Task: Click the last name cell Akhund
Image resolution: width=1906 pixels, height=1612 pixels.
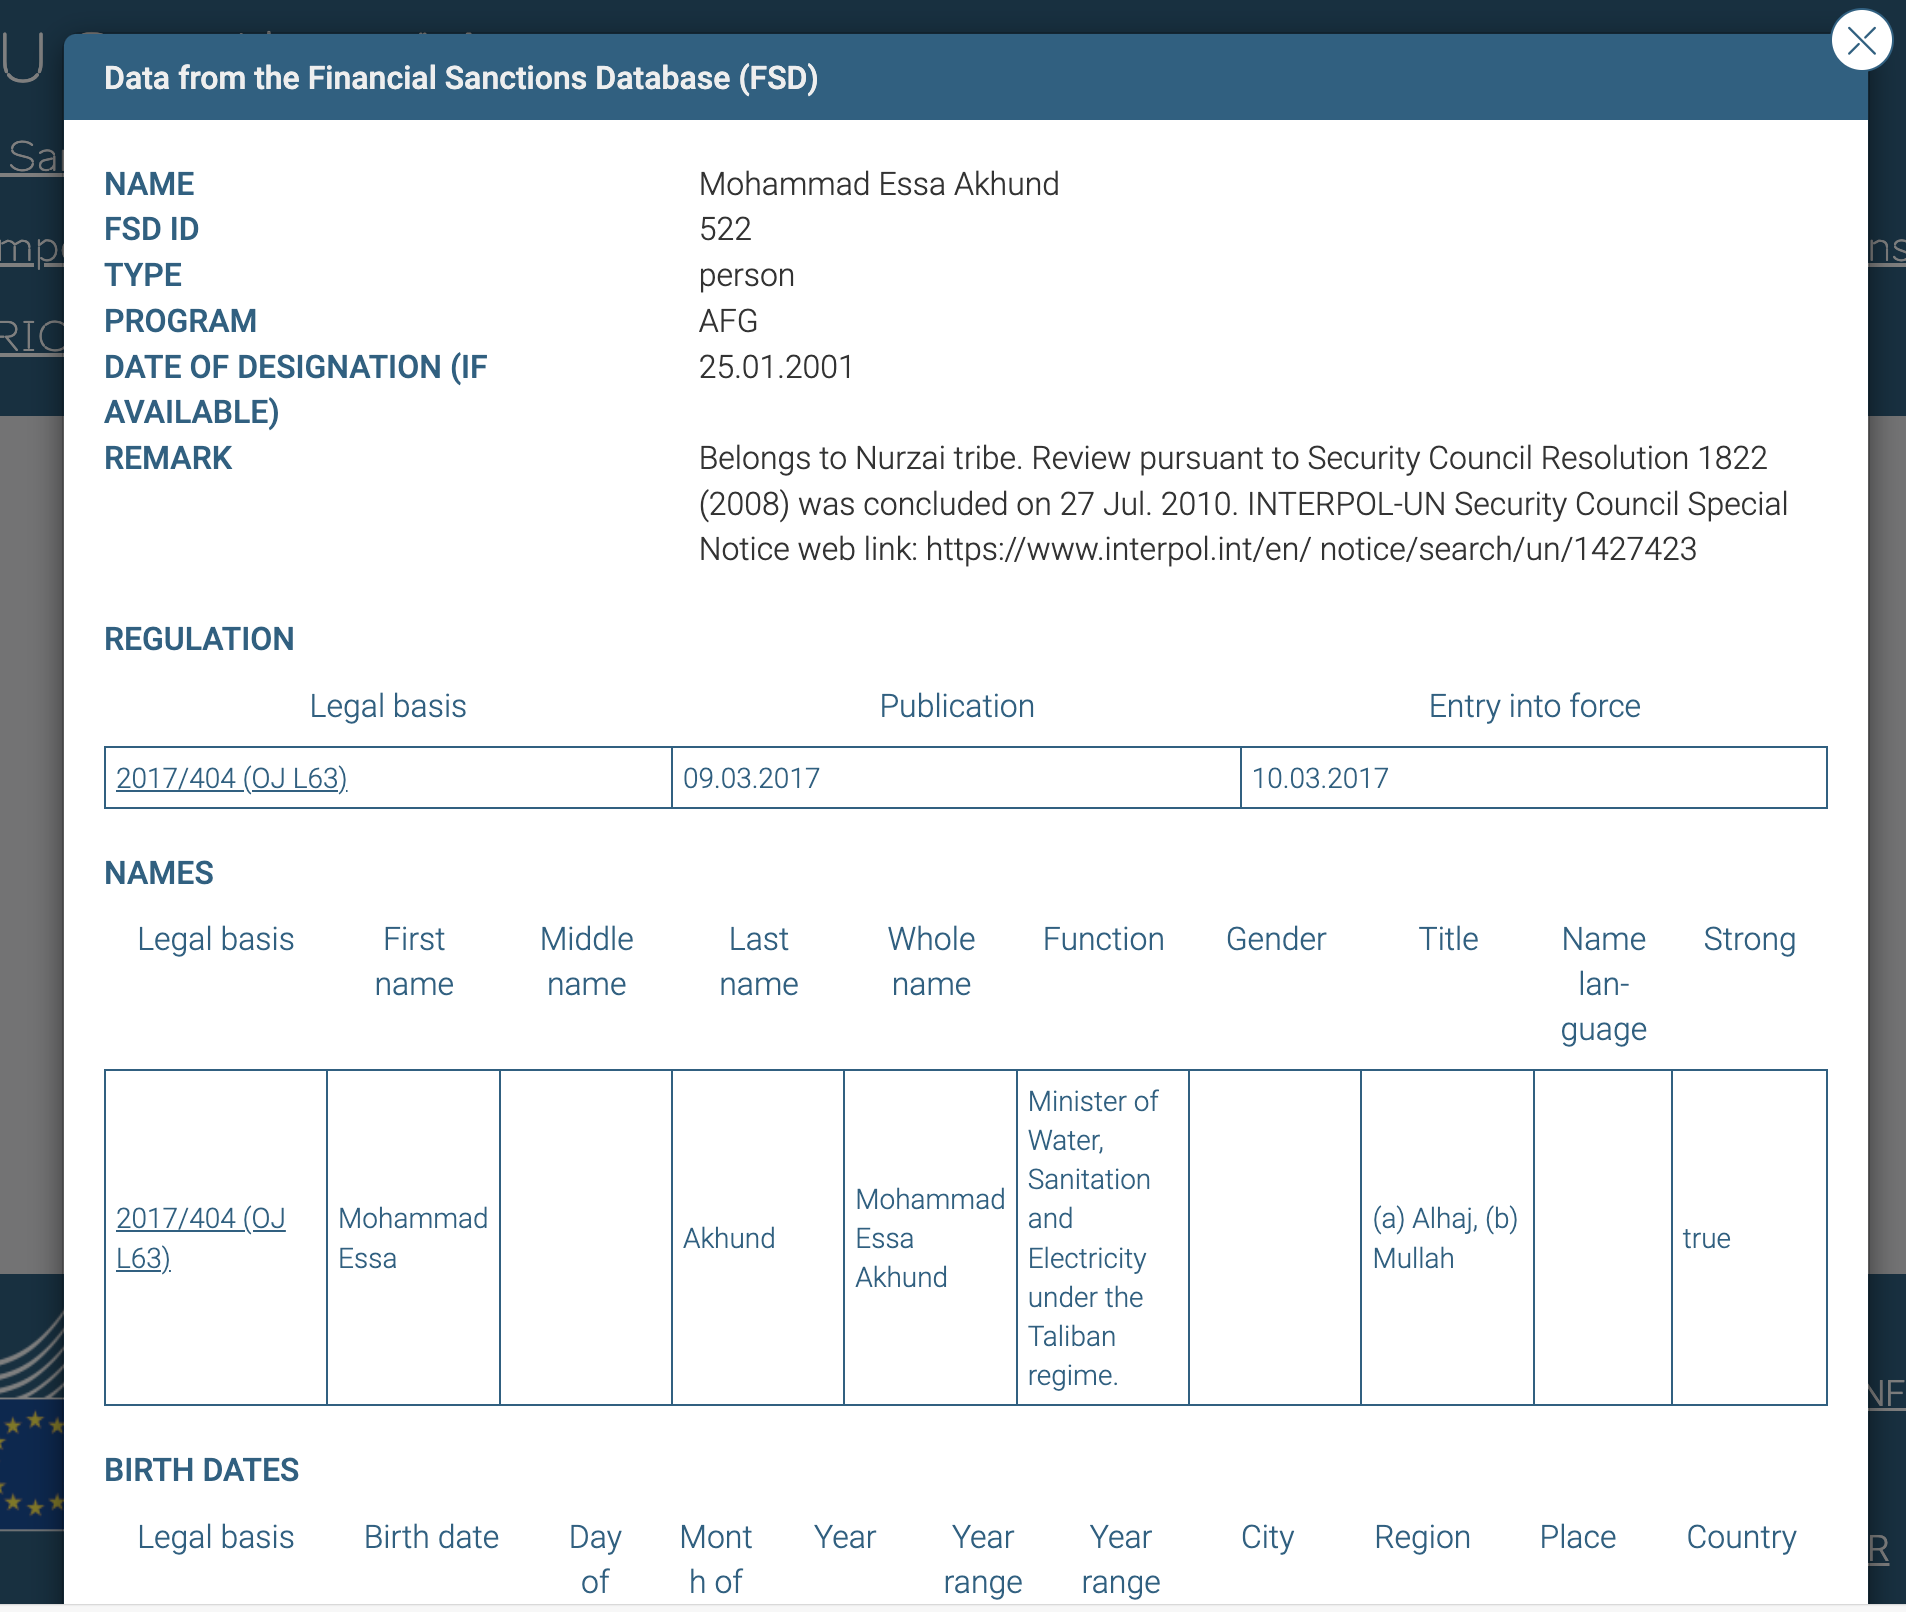Action: [758, 1238]
